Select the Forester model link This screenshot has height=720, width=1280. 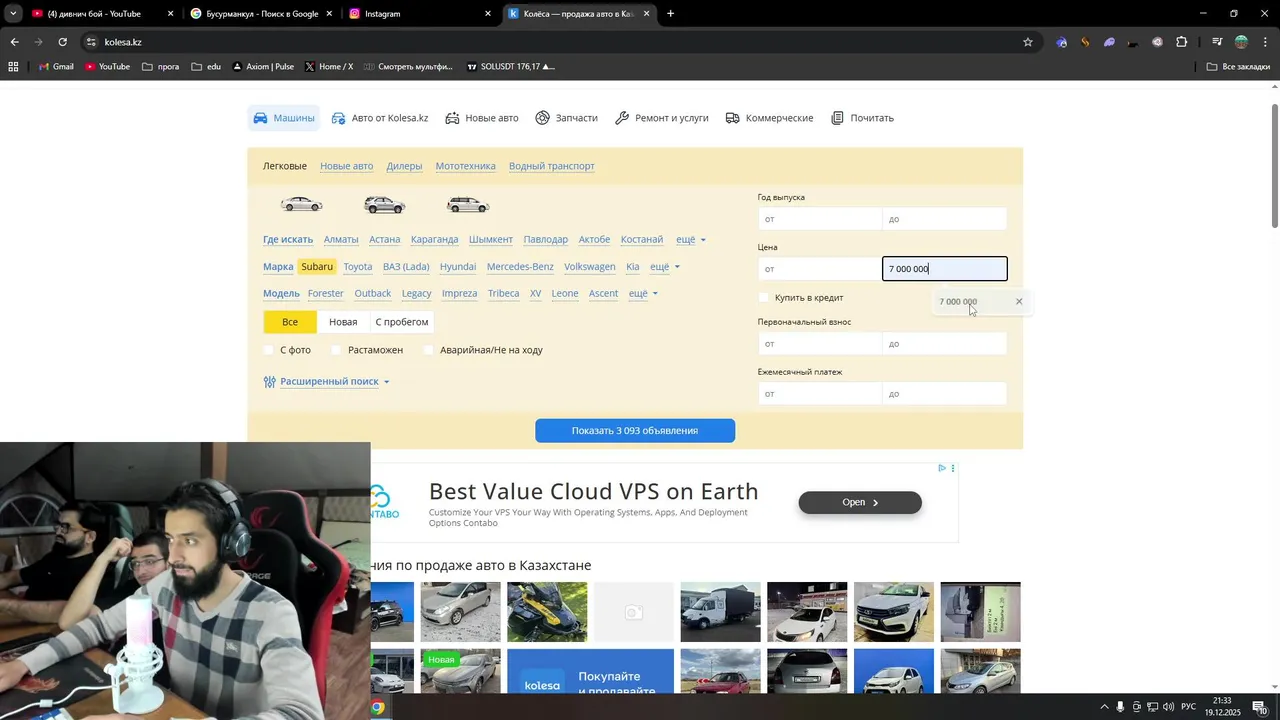(326, 294)
